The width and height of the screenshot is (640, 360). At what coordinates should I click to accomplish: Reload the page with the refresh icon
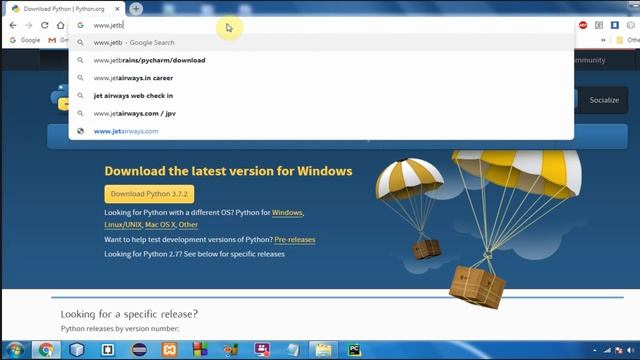tap(44, 25)
